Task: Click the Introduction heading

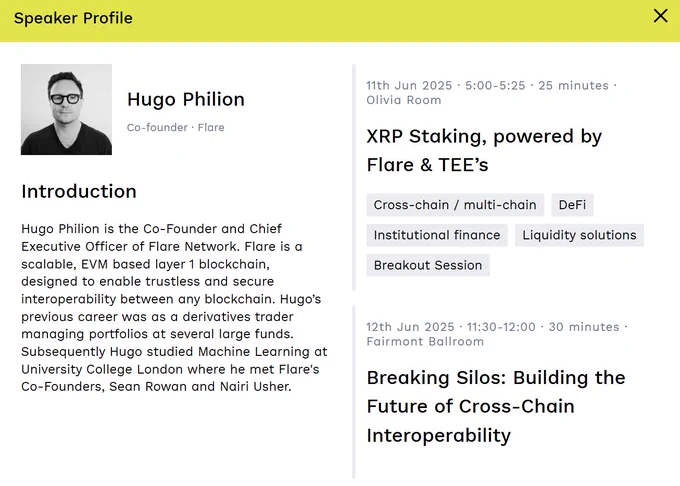Action: [x=79, y=191]
